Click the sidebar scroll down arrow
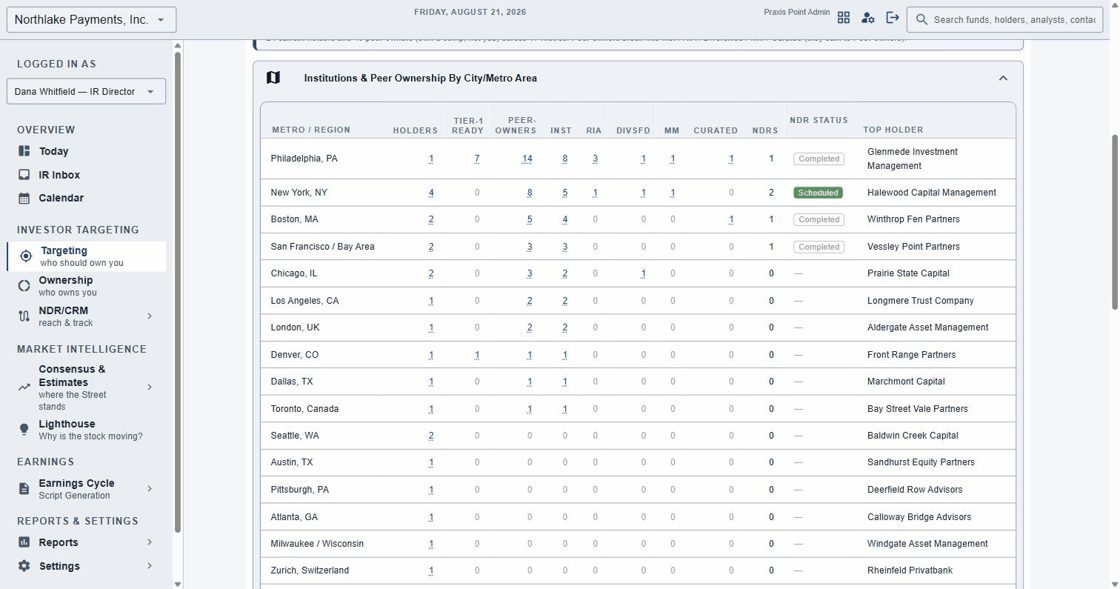The width and height of the screenshot is (1120, 589). click(x=178, y=583)
